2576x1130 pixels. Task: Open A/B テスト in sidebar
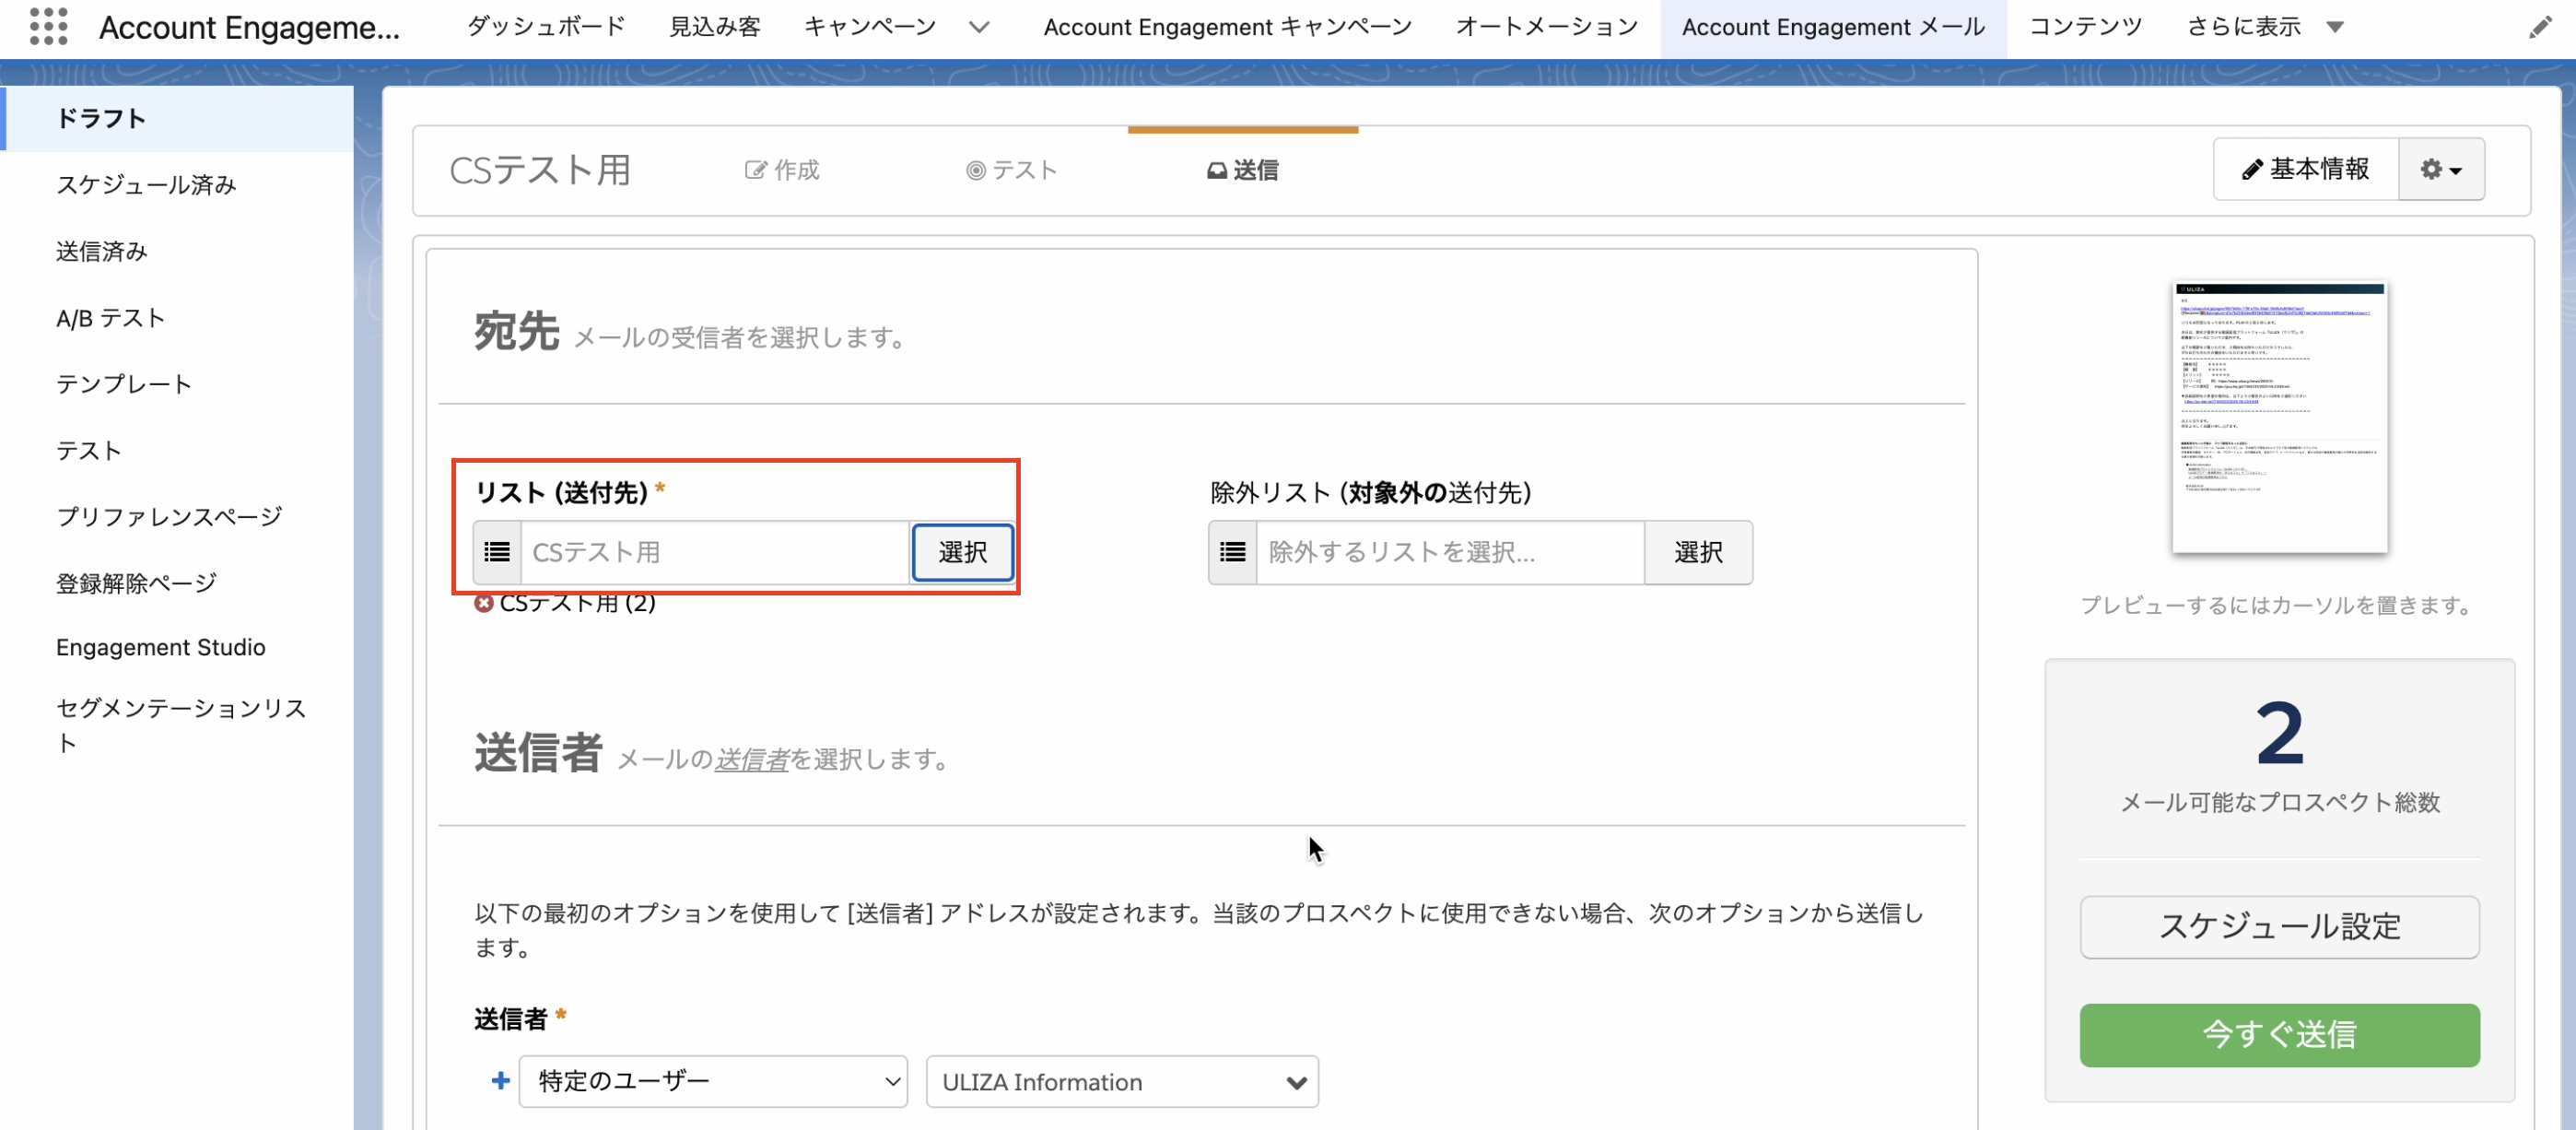click(110, 318)
